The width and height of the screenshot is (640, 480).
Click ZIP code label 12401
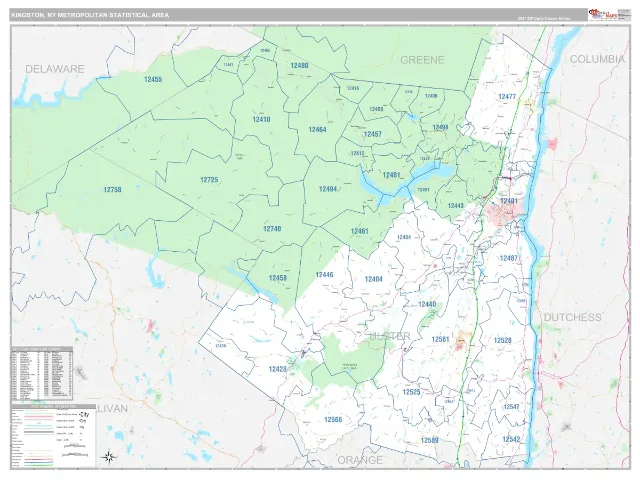tap(509, 201)
